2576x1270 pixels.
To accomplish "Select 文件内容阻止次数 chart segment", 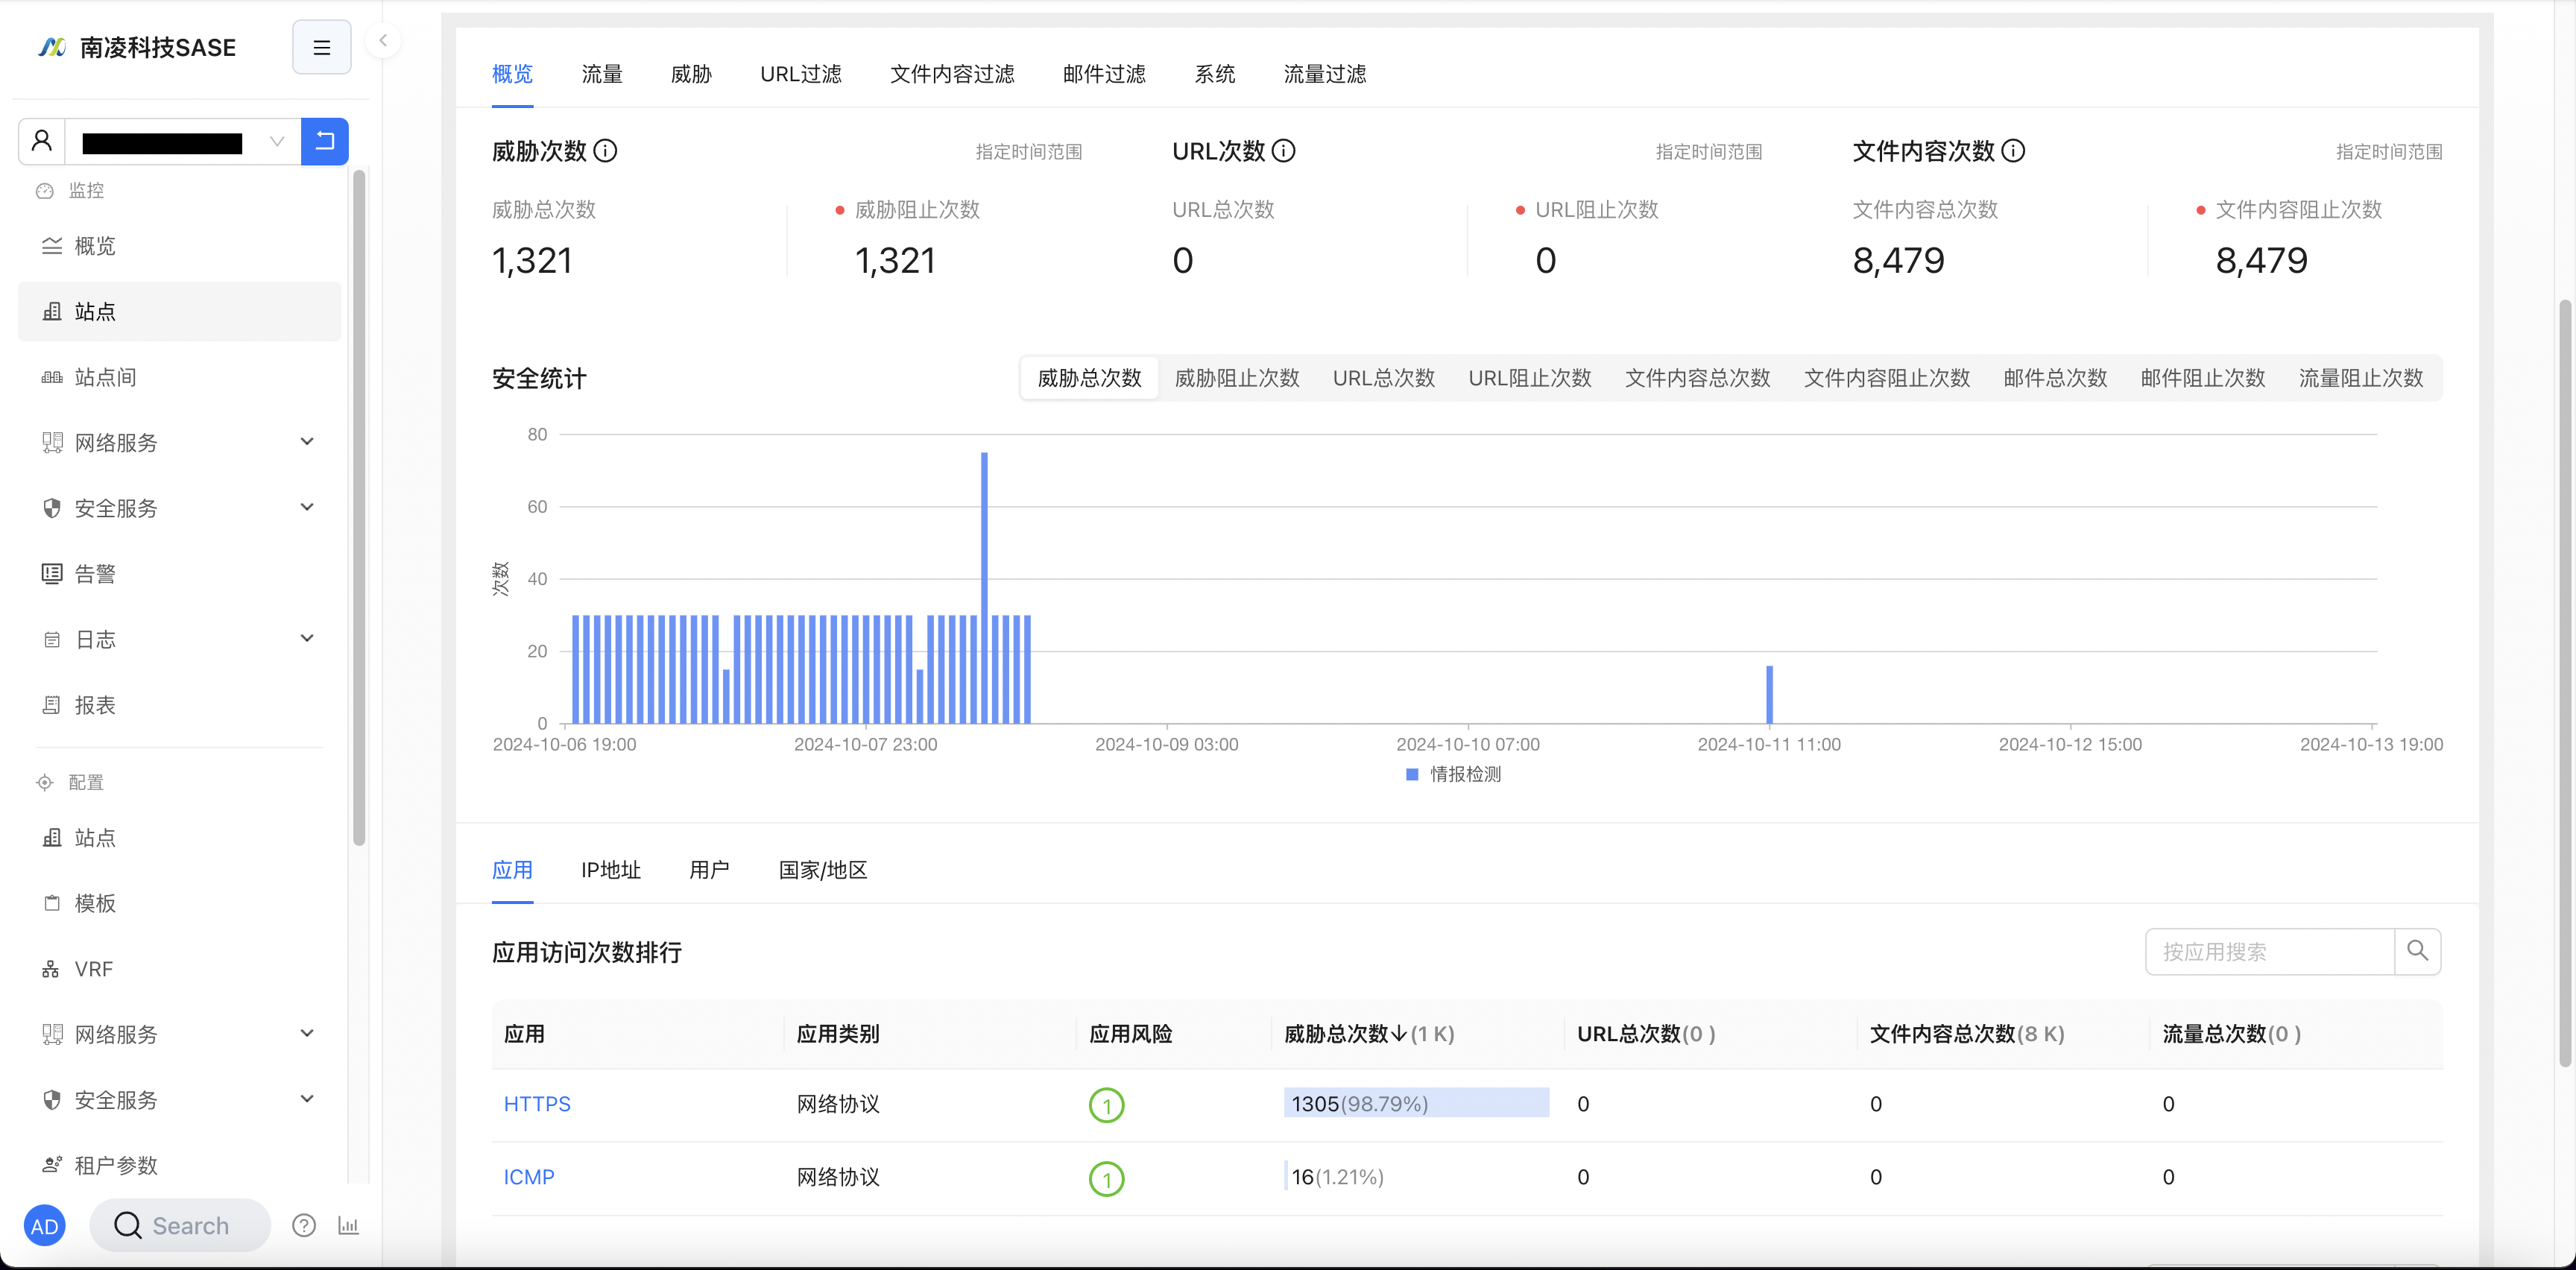I will coord(1887,378).
